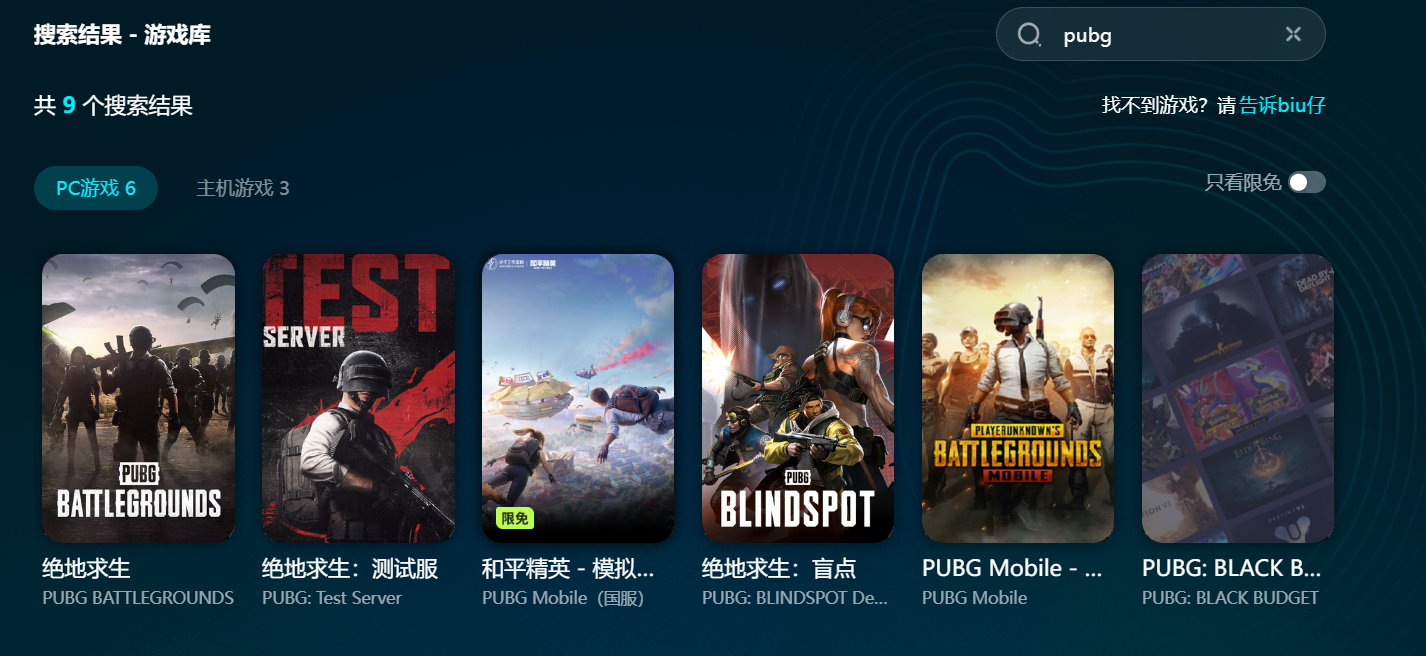Open the PUBG BLINDSPOT cover

pyautogui.click(x=798, y=398)
